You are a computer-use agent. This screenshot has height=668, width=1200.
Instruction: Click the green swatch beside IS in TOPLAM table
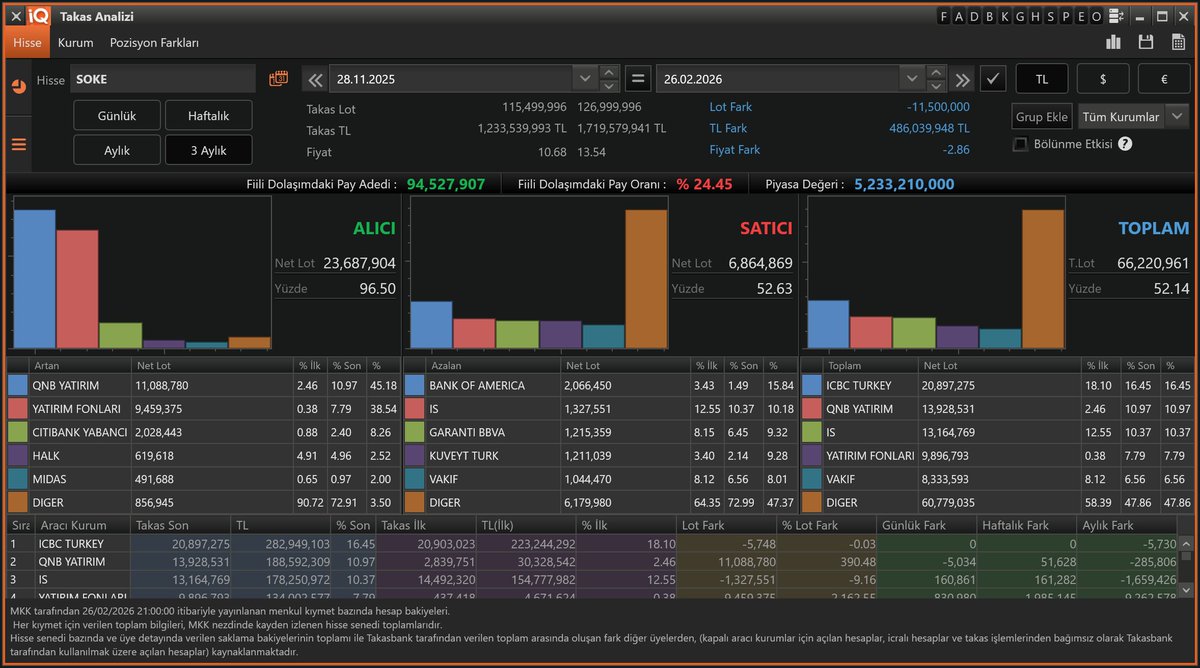(x=812, y=432)
